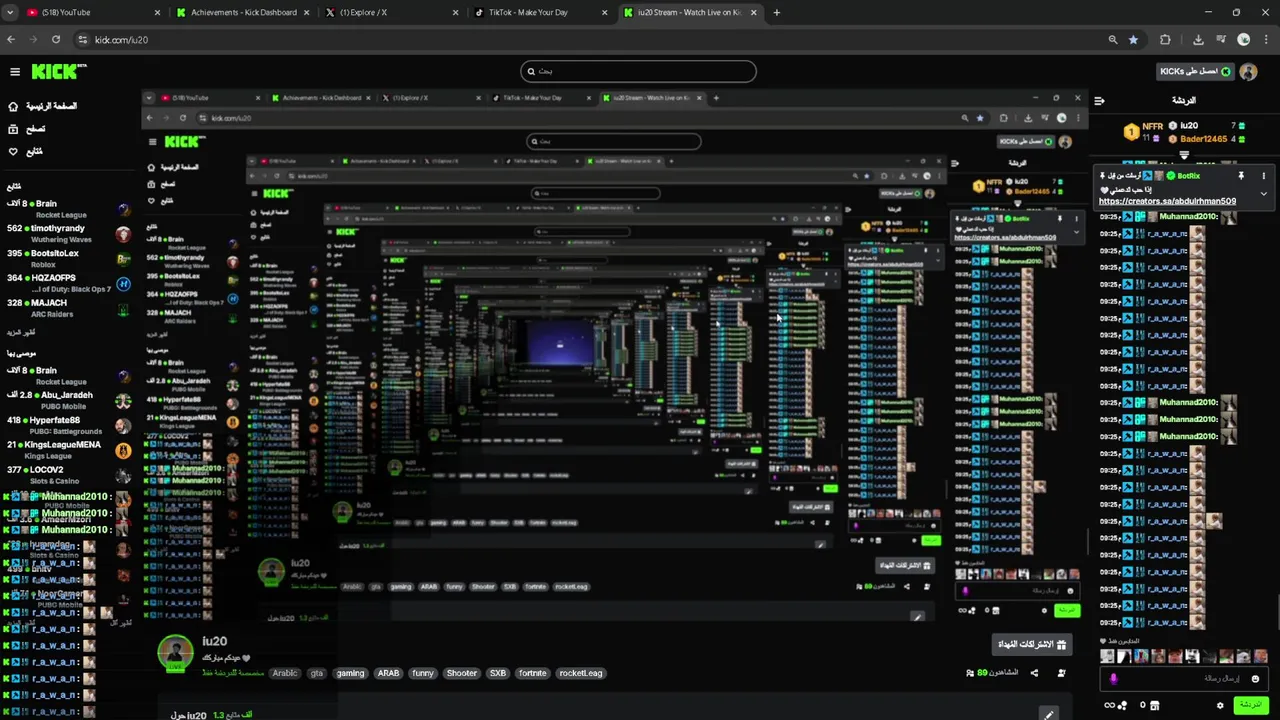Select the iu20 Stream browser tab

(x=690, y=12)
